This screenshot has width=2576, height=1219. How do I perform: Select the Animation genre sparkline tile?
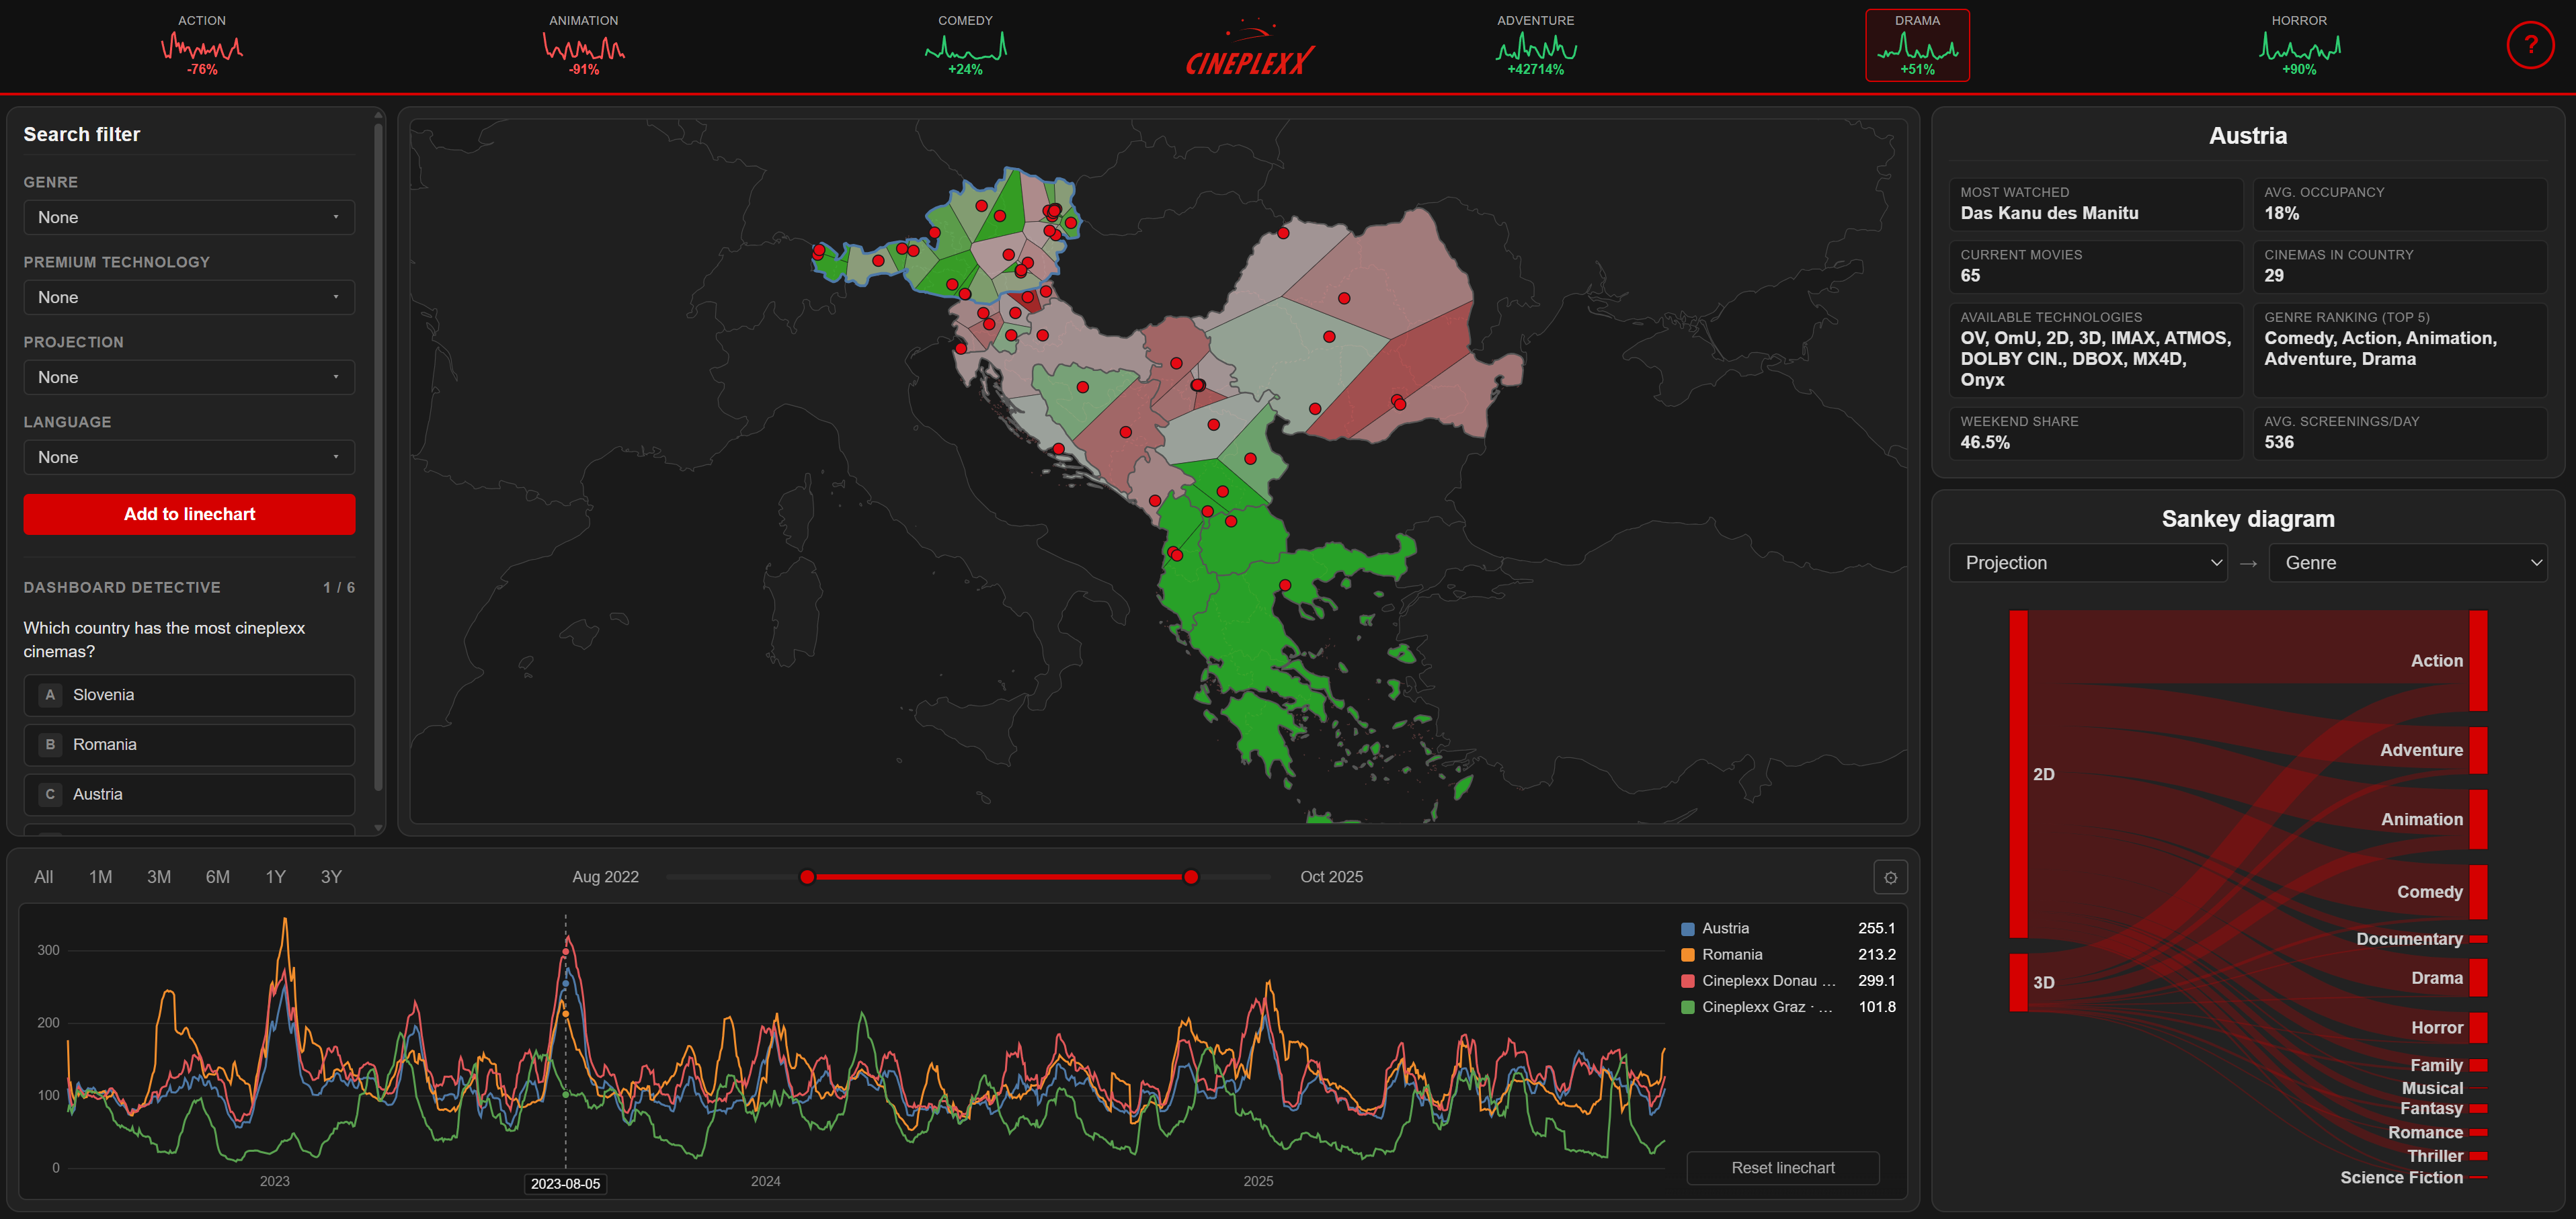(x=584, y=45)
